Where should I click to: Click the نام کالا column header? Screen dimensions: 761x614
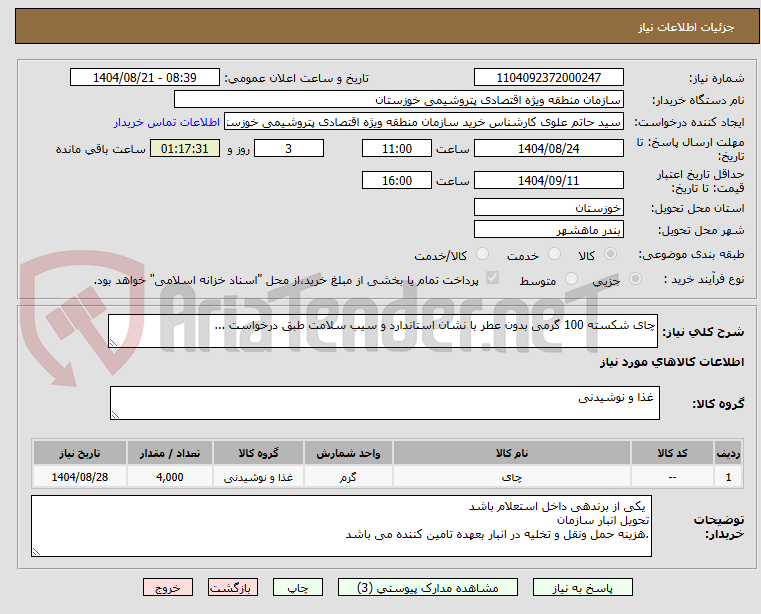(512, 453)
